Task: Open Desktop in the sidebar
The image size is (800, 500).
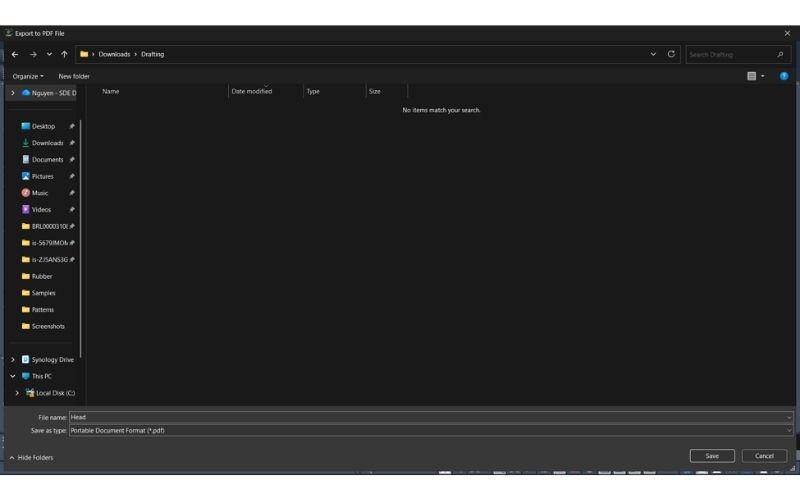Action: pyautogui.click(x=43, y=126)
